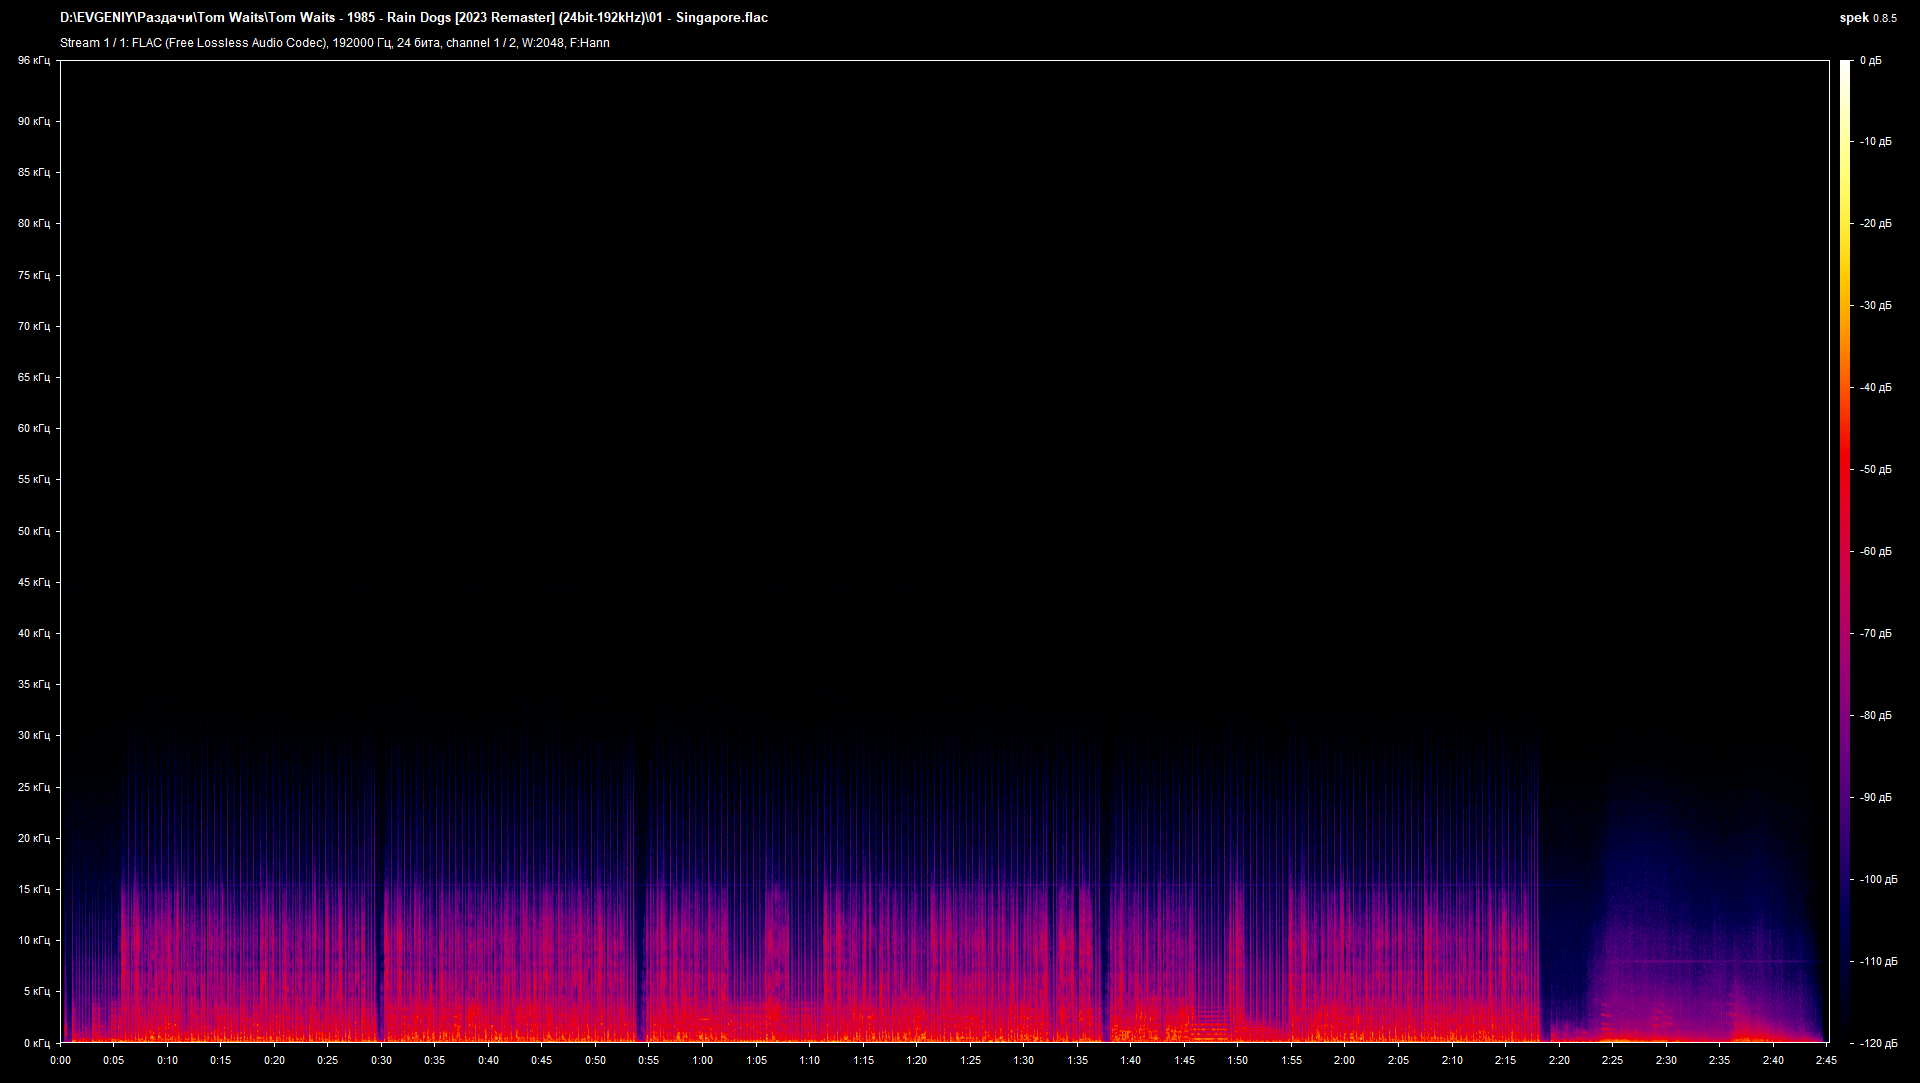Click the '0 кГц' frequency axis label
1920x1083 pixels.
36,1044
